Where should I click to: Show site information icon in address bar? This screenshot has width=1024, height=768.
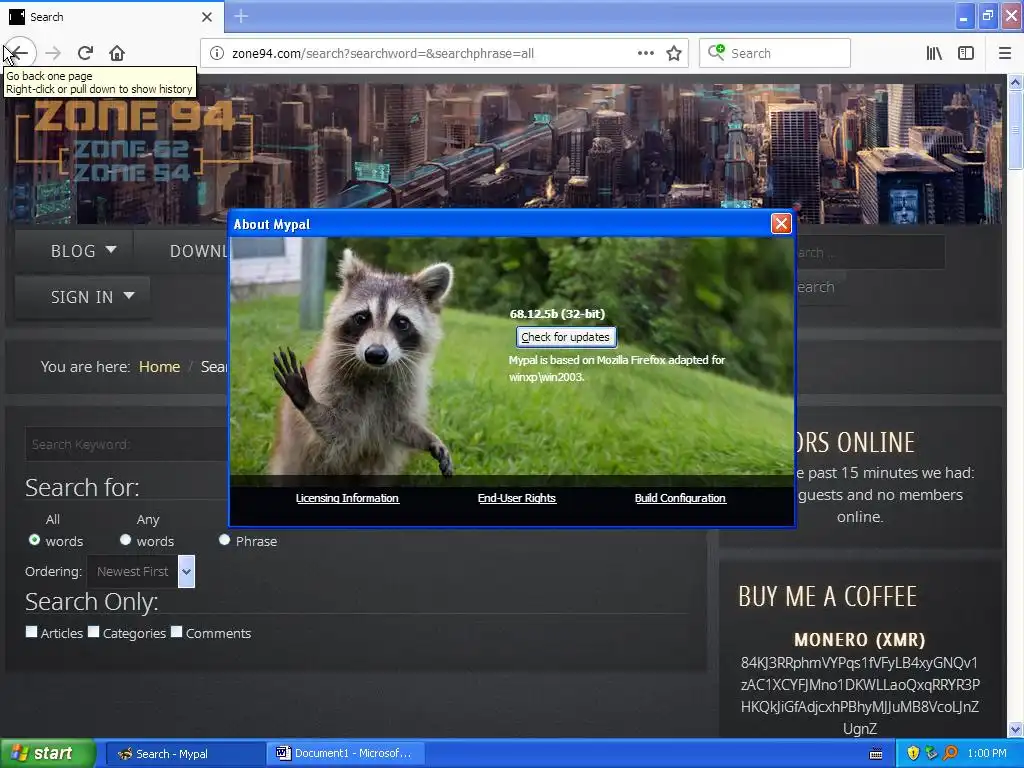[217, 54]
